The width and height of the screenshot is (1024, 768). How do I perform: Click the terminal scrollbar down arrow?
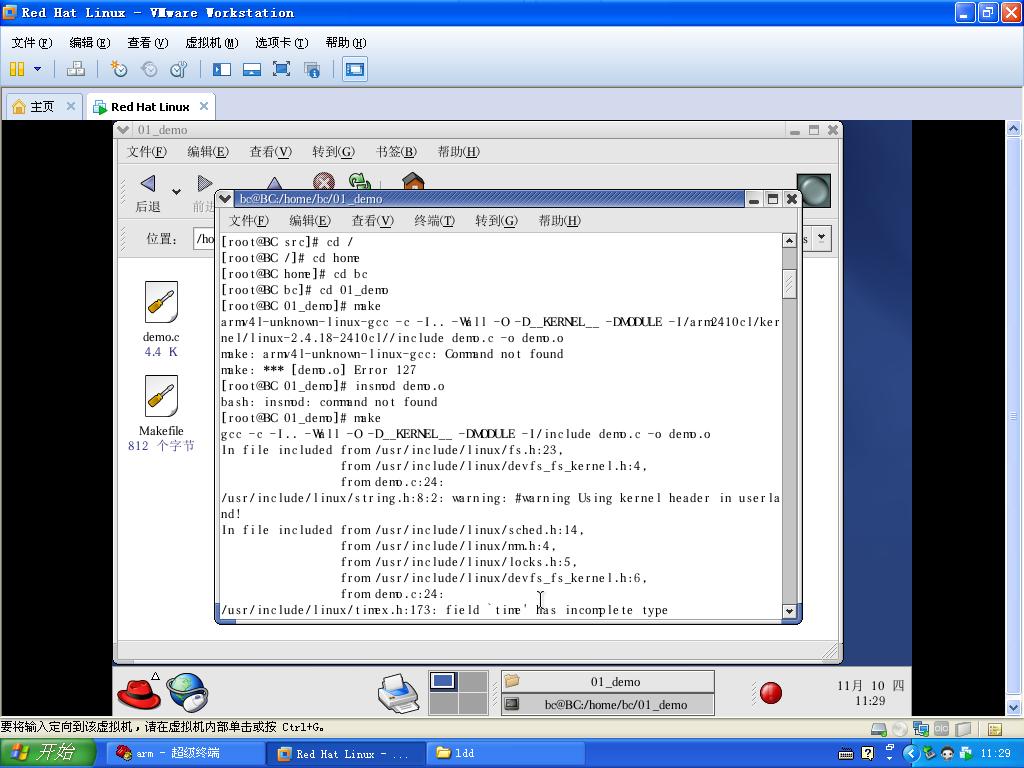[x=789, y=611]
